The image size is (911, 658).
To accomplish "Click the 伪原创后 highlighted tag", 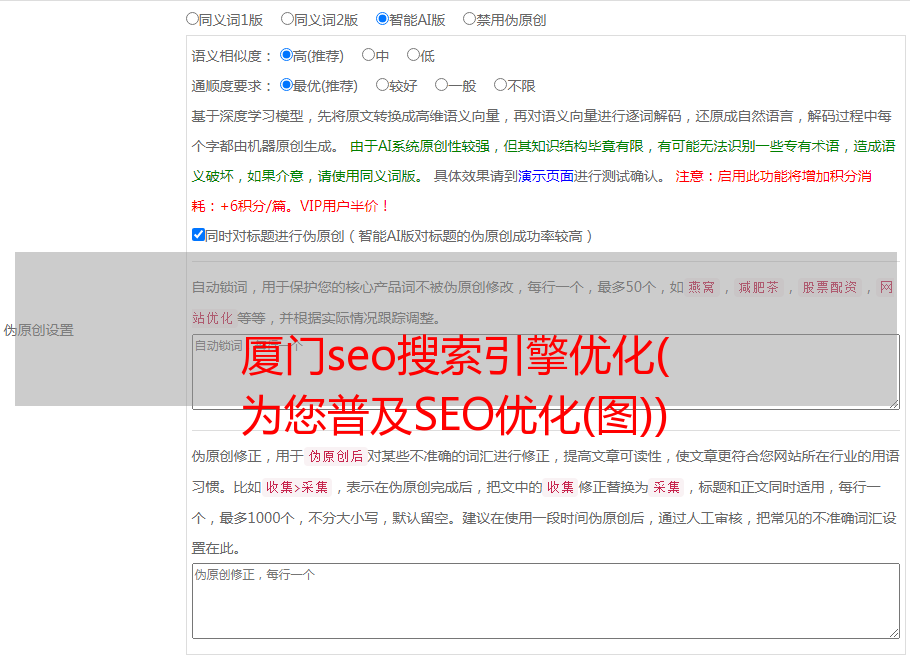I will click(336, 456).
